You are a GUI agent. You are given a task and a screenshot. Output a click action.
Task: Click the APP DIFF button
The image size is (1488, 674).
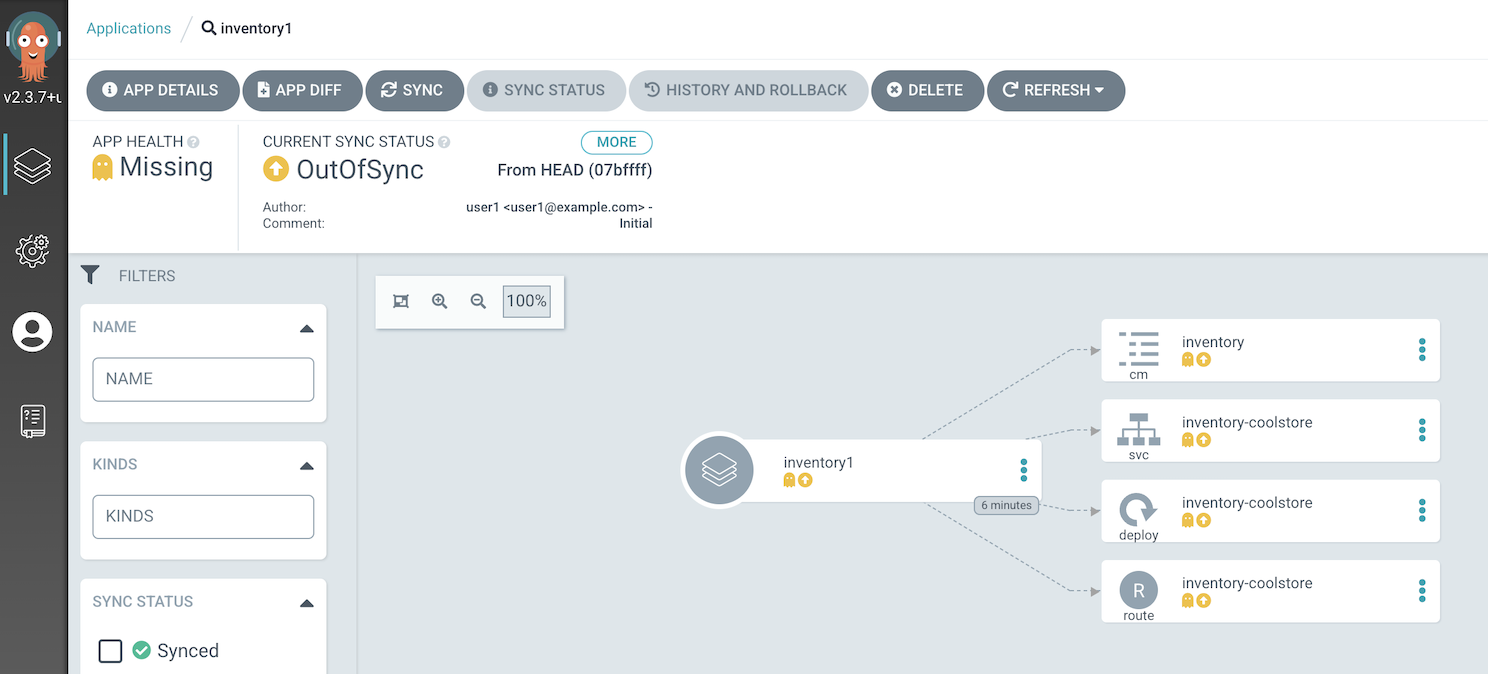point(301,90)
